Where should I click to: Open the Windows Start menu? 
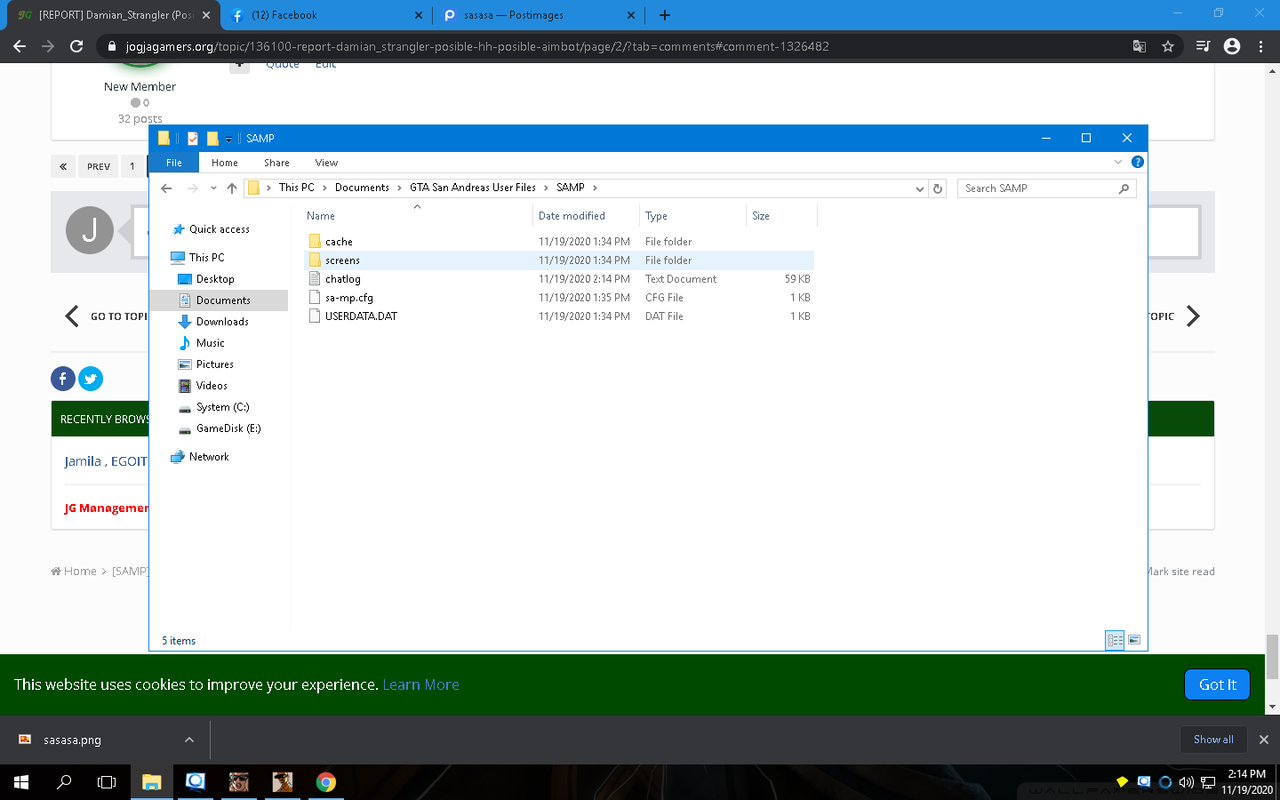click(20, 782)
